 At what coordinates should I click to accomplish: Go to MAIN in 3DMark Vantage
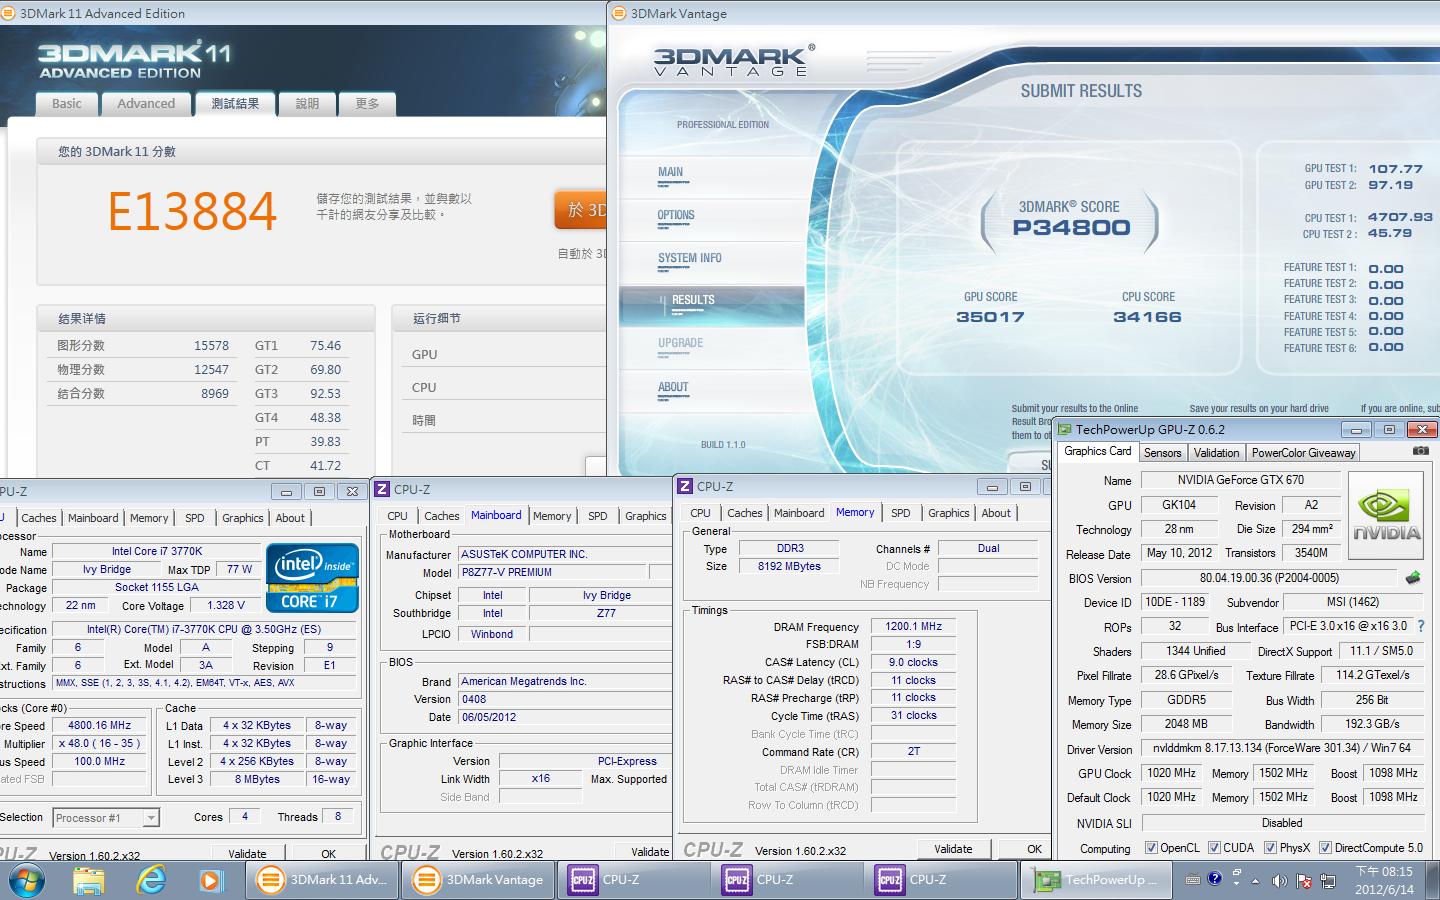[x=671, y=173]
